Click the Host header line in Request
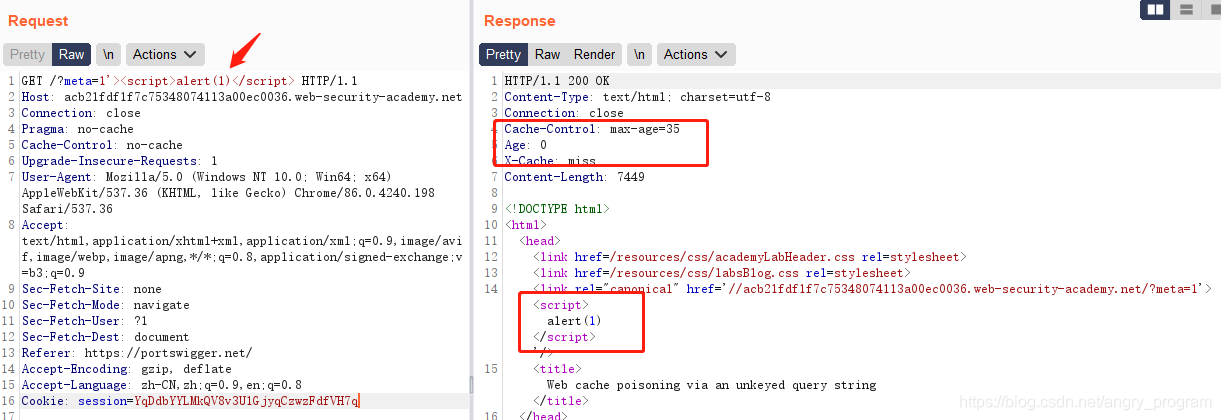 coord(242,97)
